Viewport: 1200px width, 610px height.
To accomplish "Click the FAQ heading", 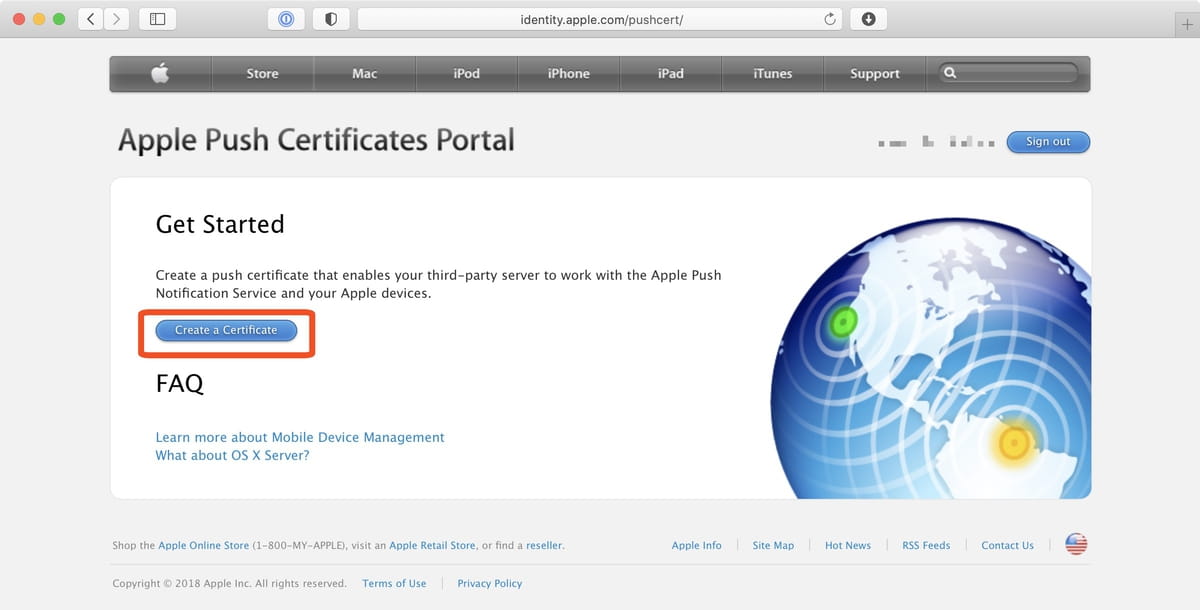I will [180, 383].
